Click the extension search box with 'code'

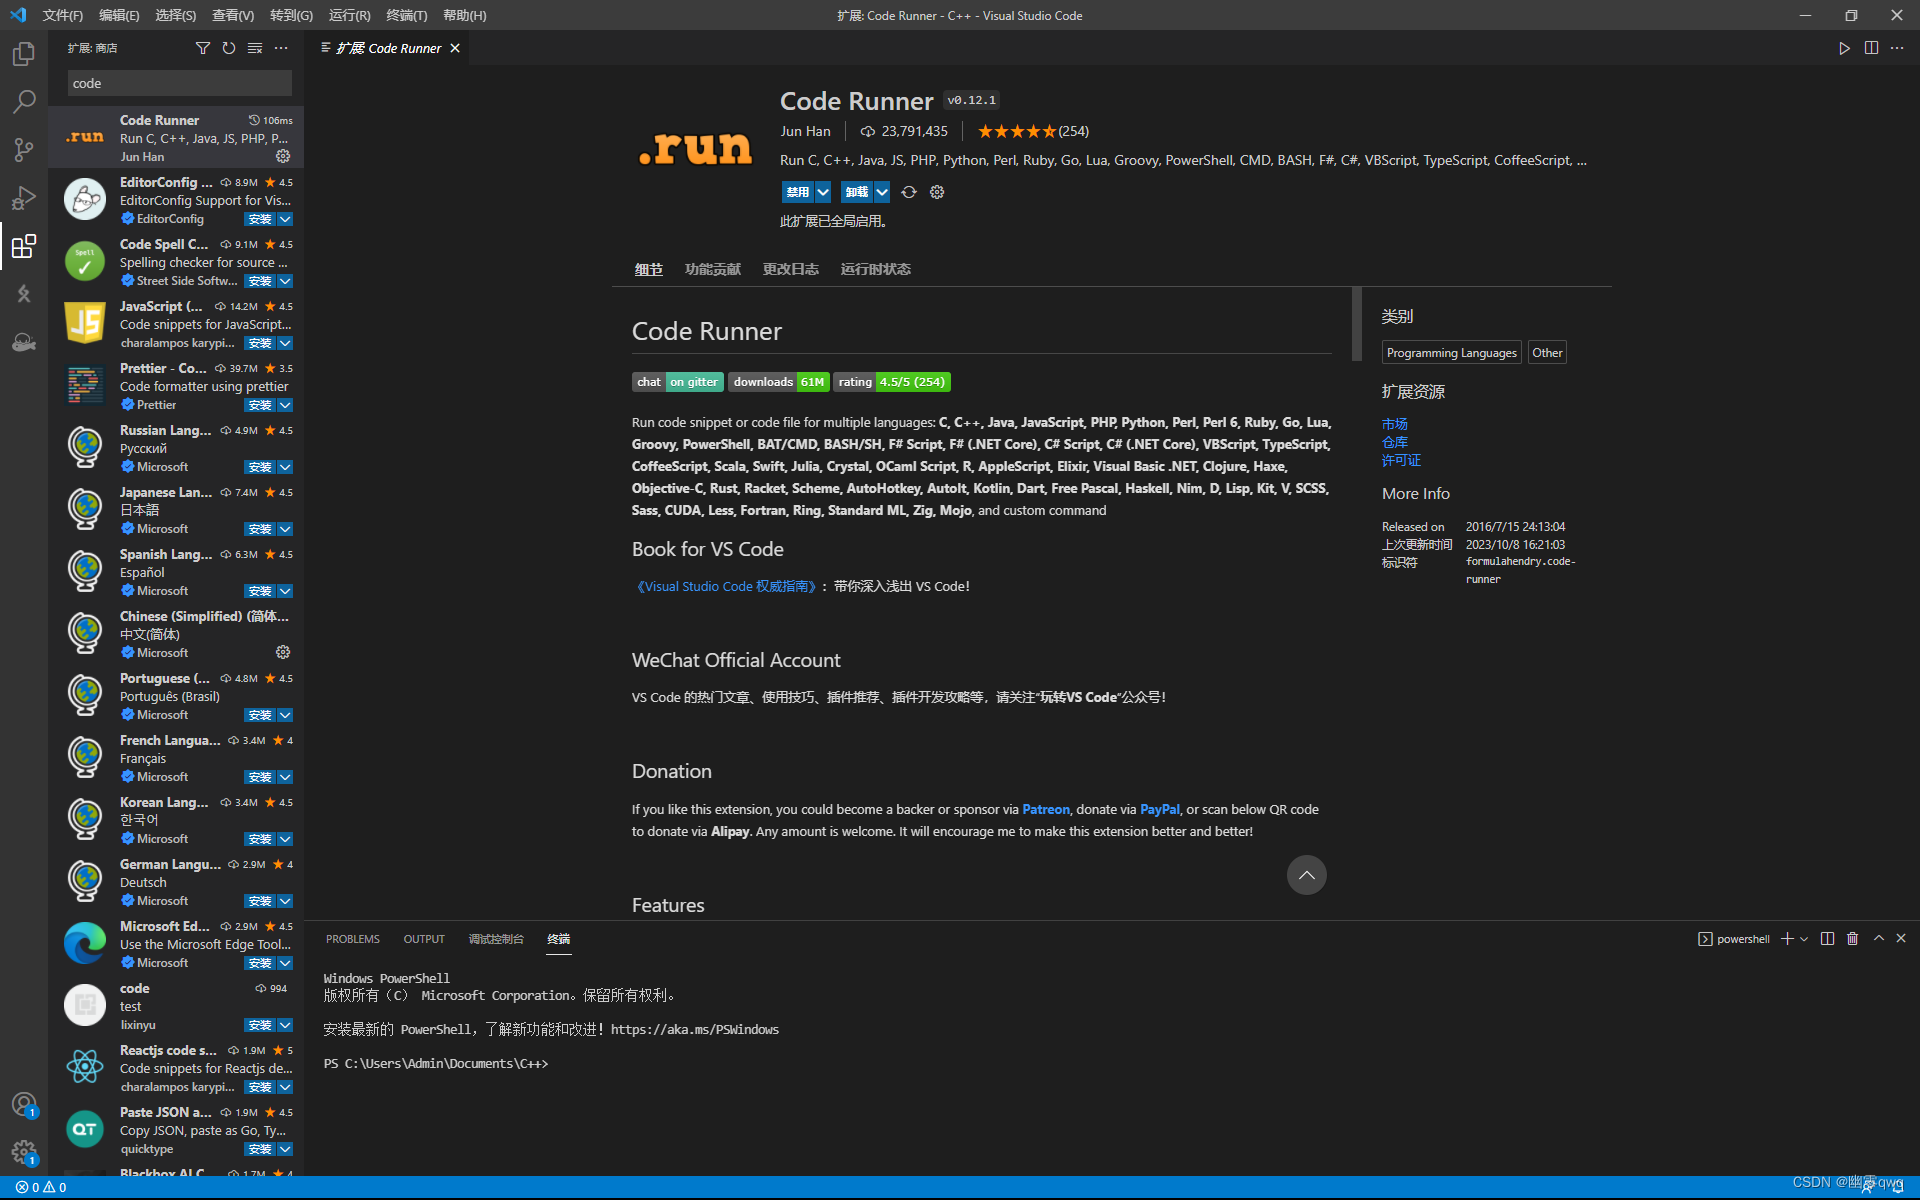click(180, 83)
